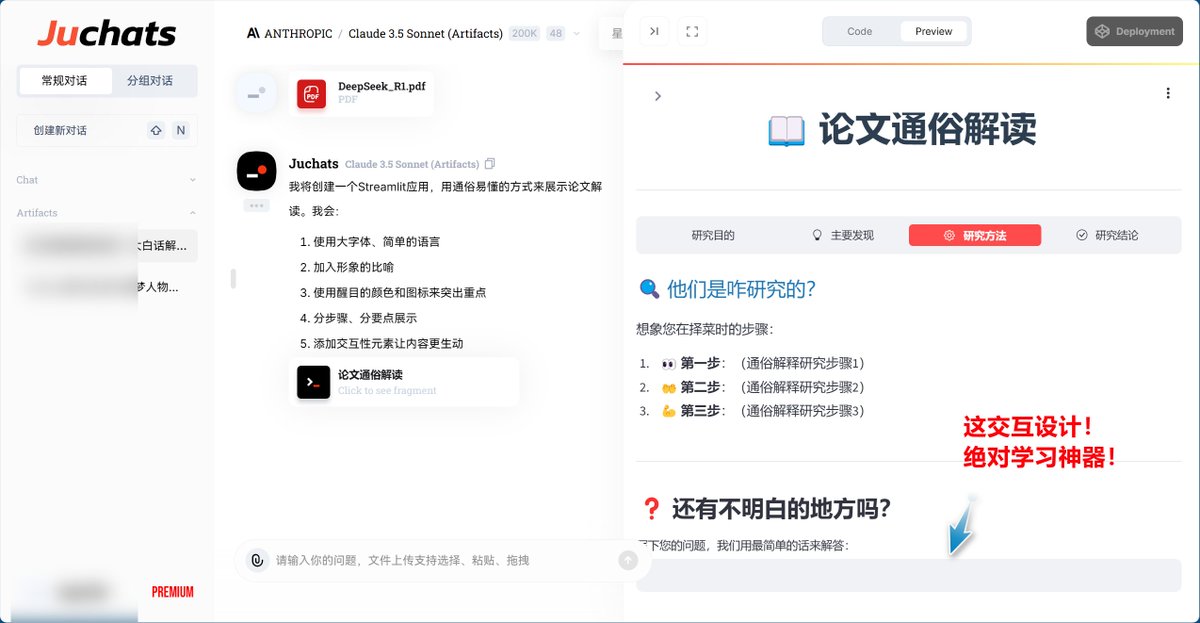Screen dimensions: 1200x623
Task: Click the shift arrow shortcut icon
Action: pyautogui.click(x=156, y=130)
